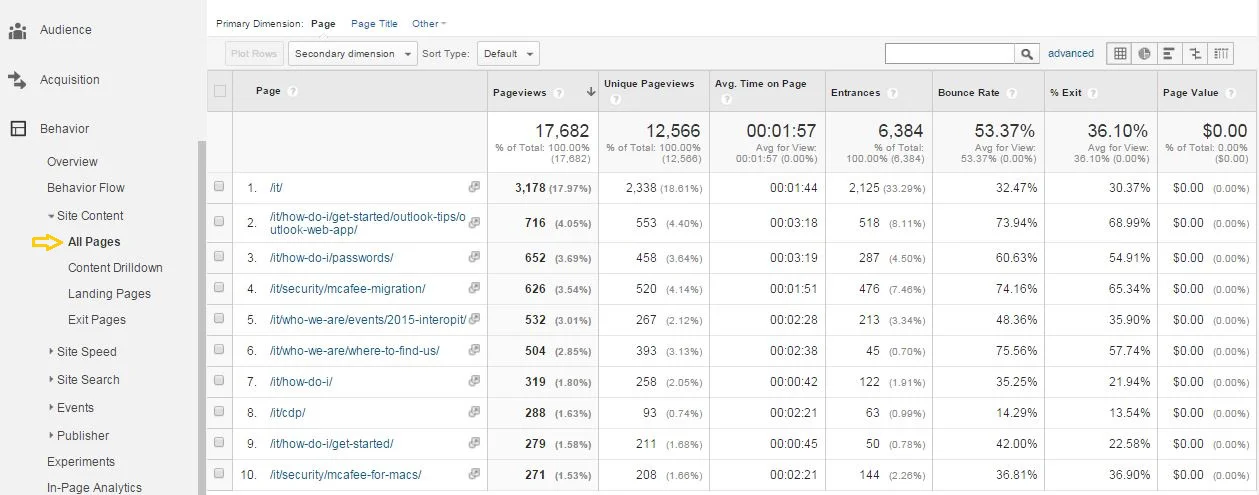The width and height of the screenshot is (1259, 495).
Task: Switch to the data table view icon
Action: [1120, 54]
